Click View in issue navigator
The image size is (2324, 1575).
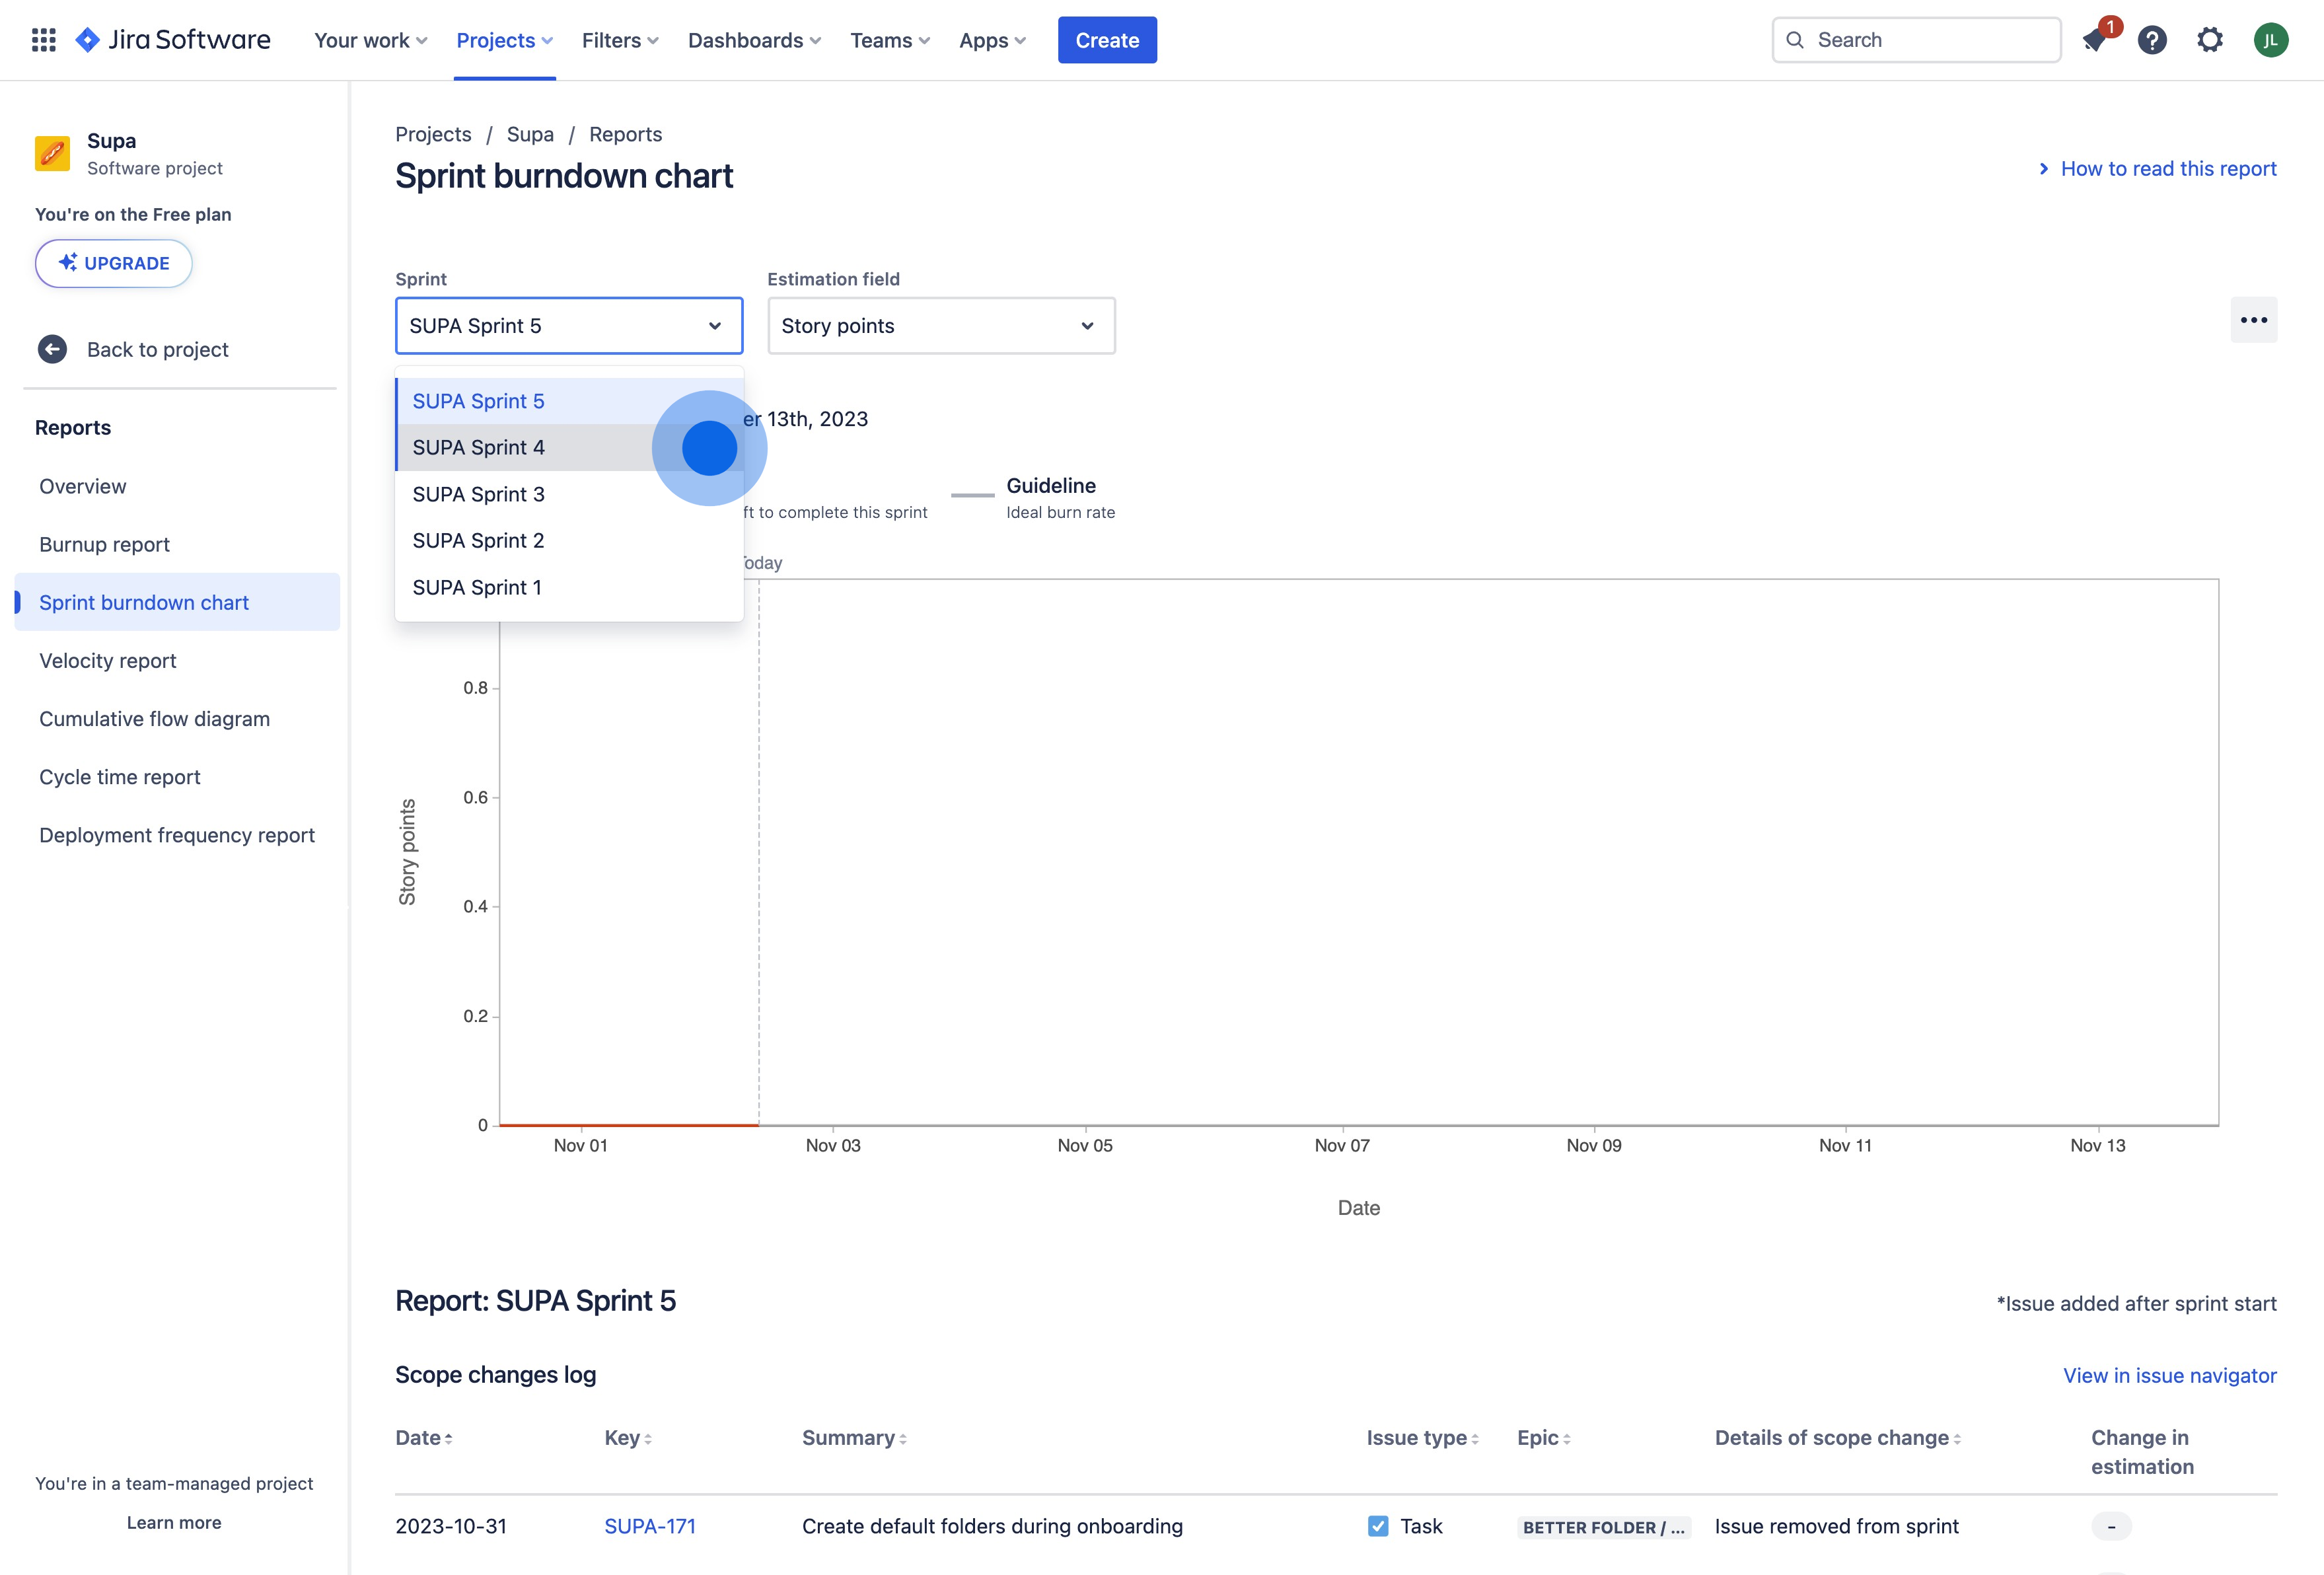(2170, 1375)
